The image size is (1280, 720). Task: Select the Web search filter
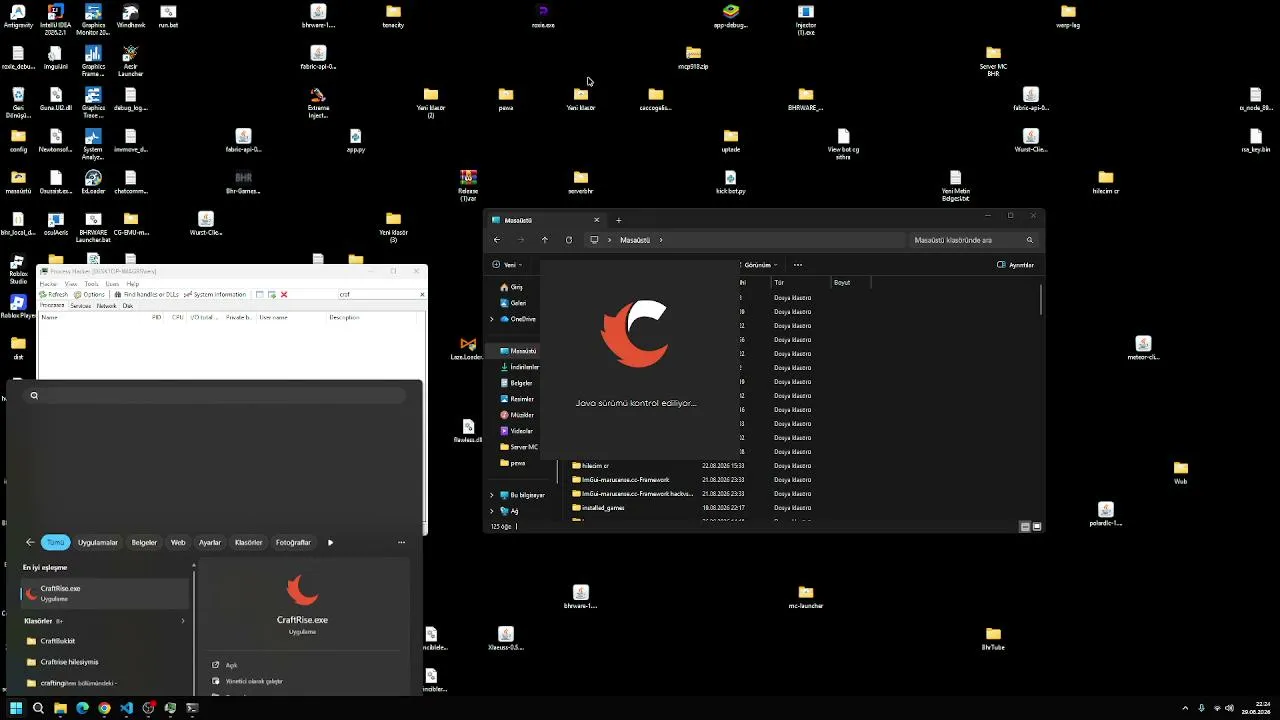point(178,542)
